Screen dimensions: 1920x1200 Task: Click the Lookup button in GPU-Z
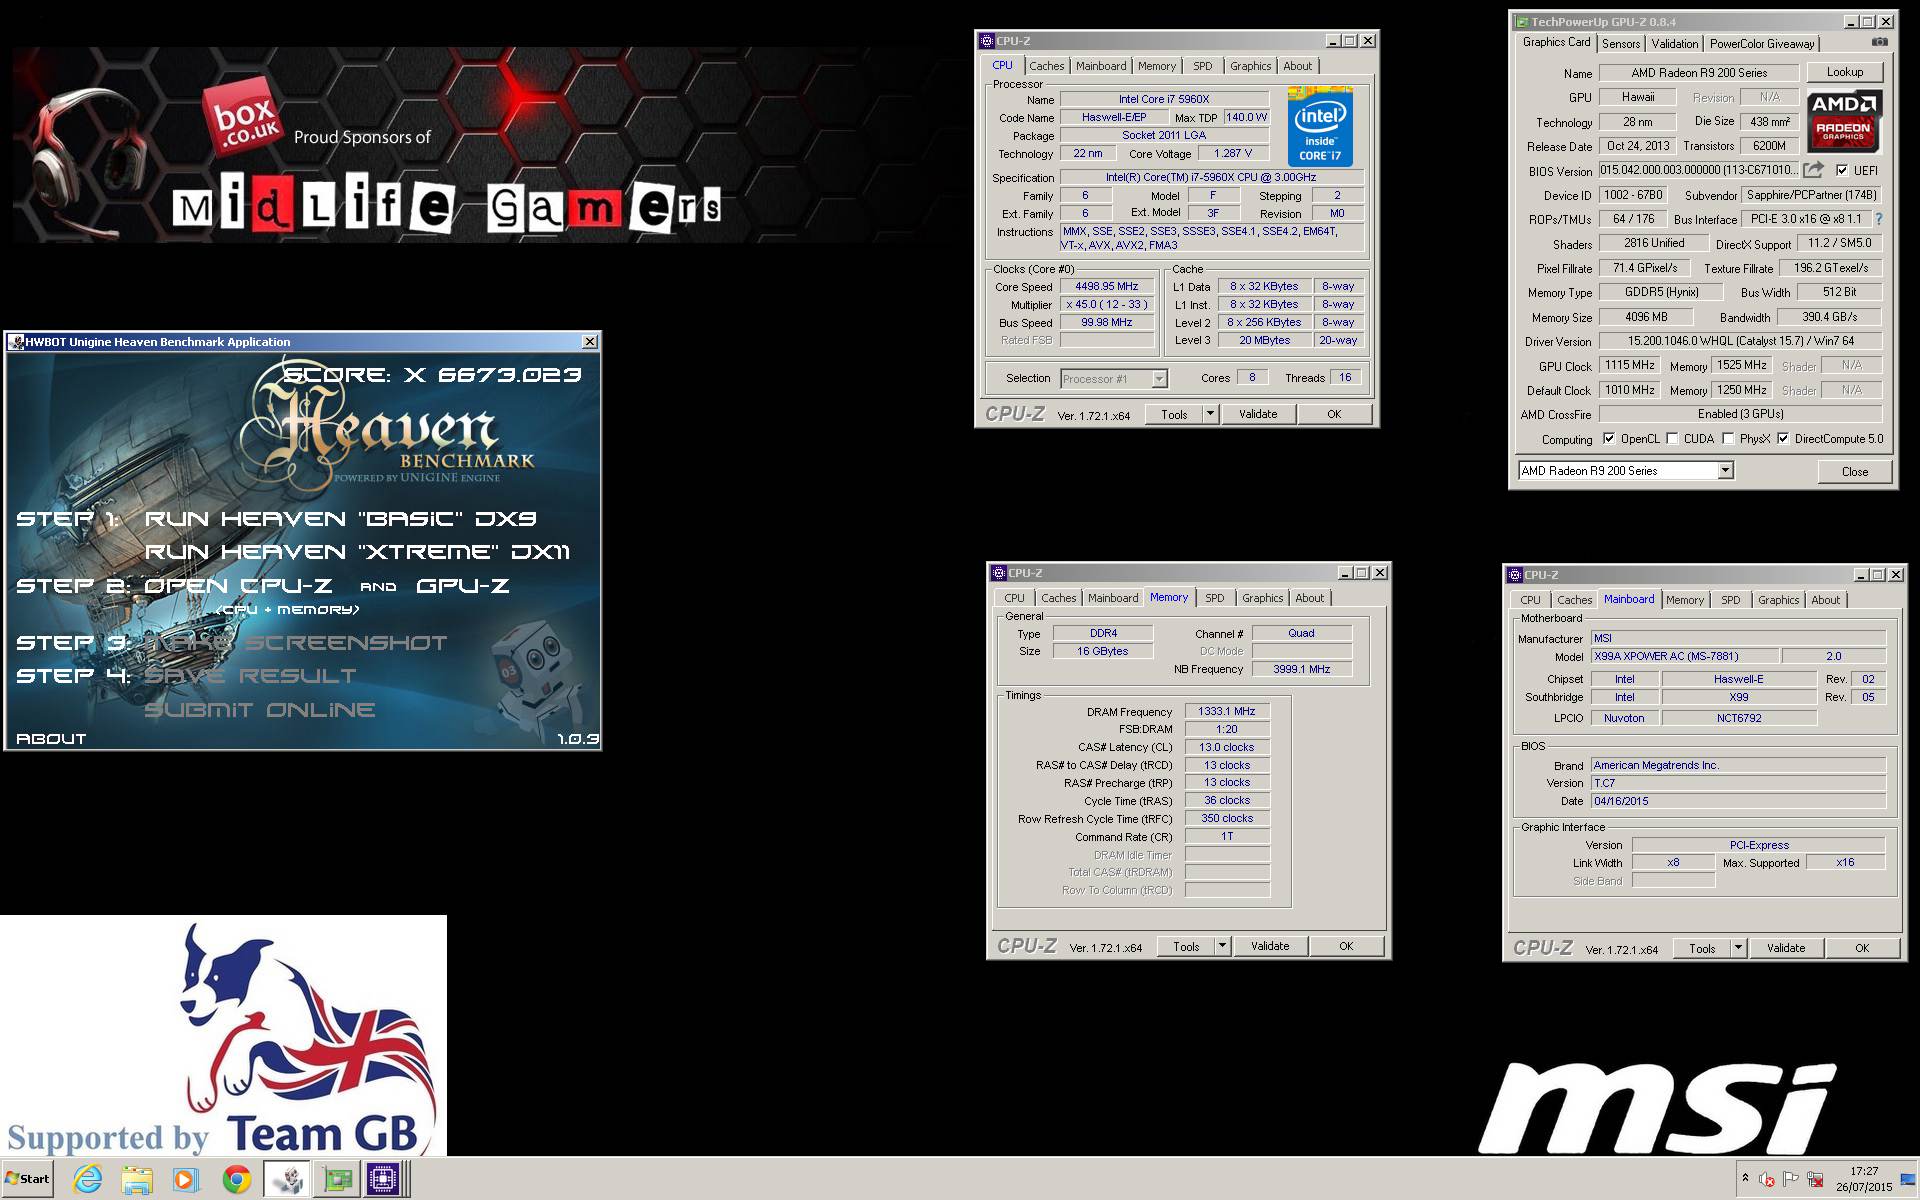[1844, 72]
